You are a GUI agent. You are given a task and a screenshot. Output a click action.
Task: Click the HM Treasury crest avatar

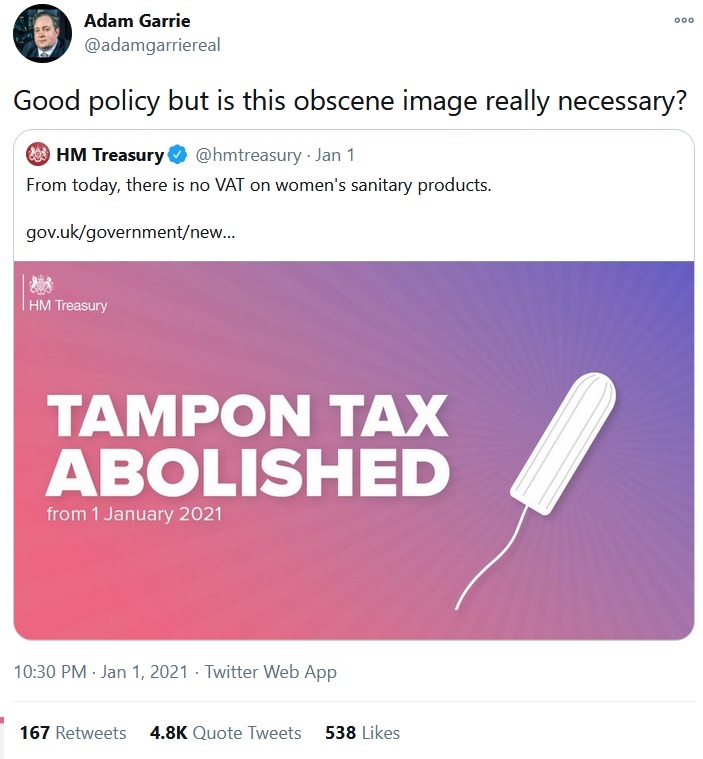[x=38, y=154]
